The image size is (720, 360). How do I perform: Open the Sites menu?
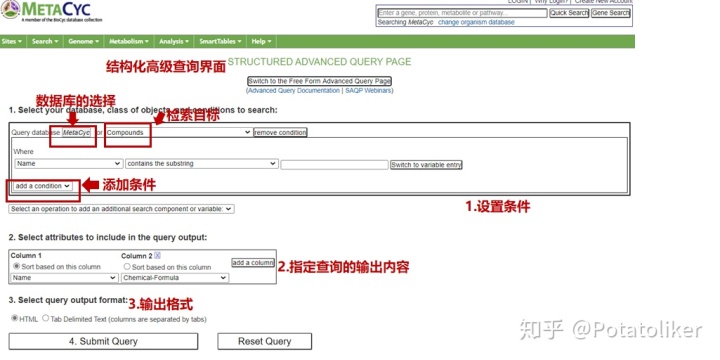[12, 41]
